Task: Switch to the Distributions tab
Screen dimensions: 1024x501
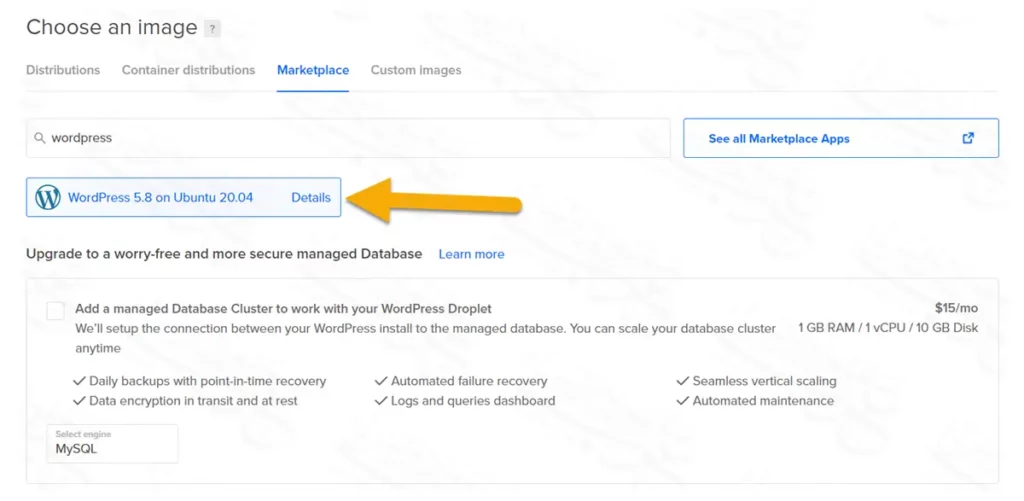Action: pos(63,70)
